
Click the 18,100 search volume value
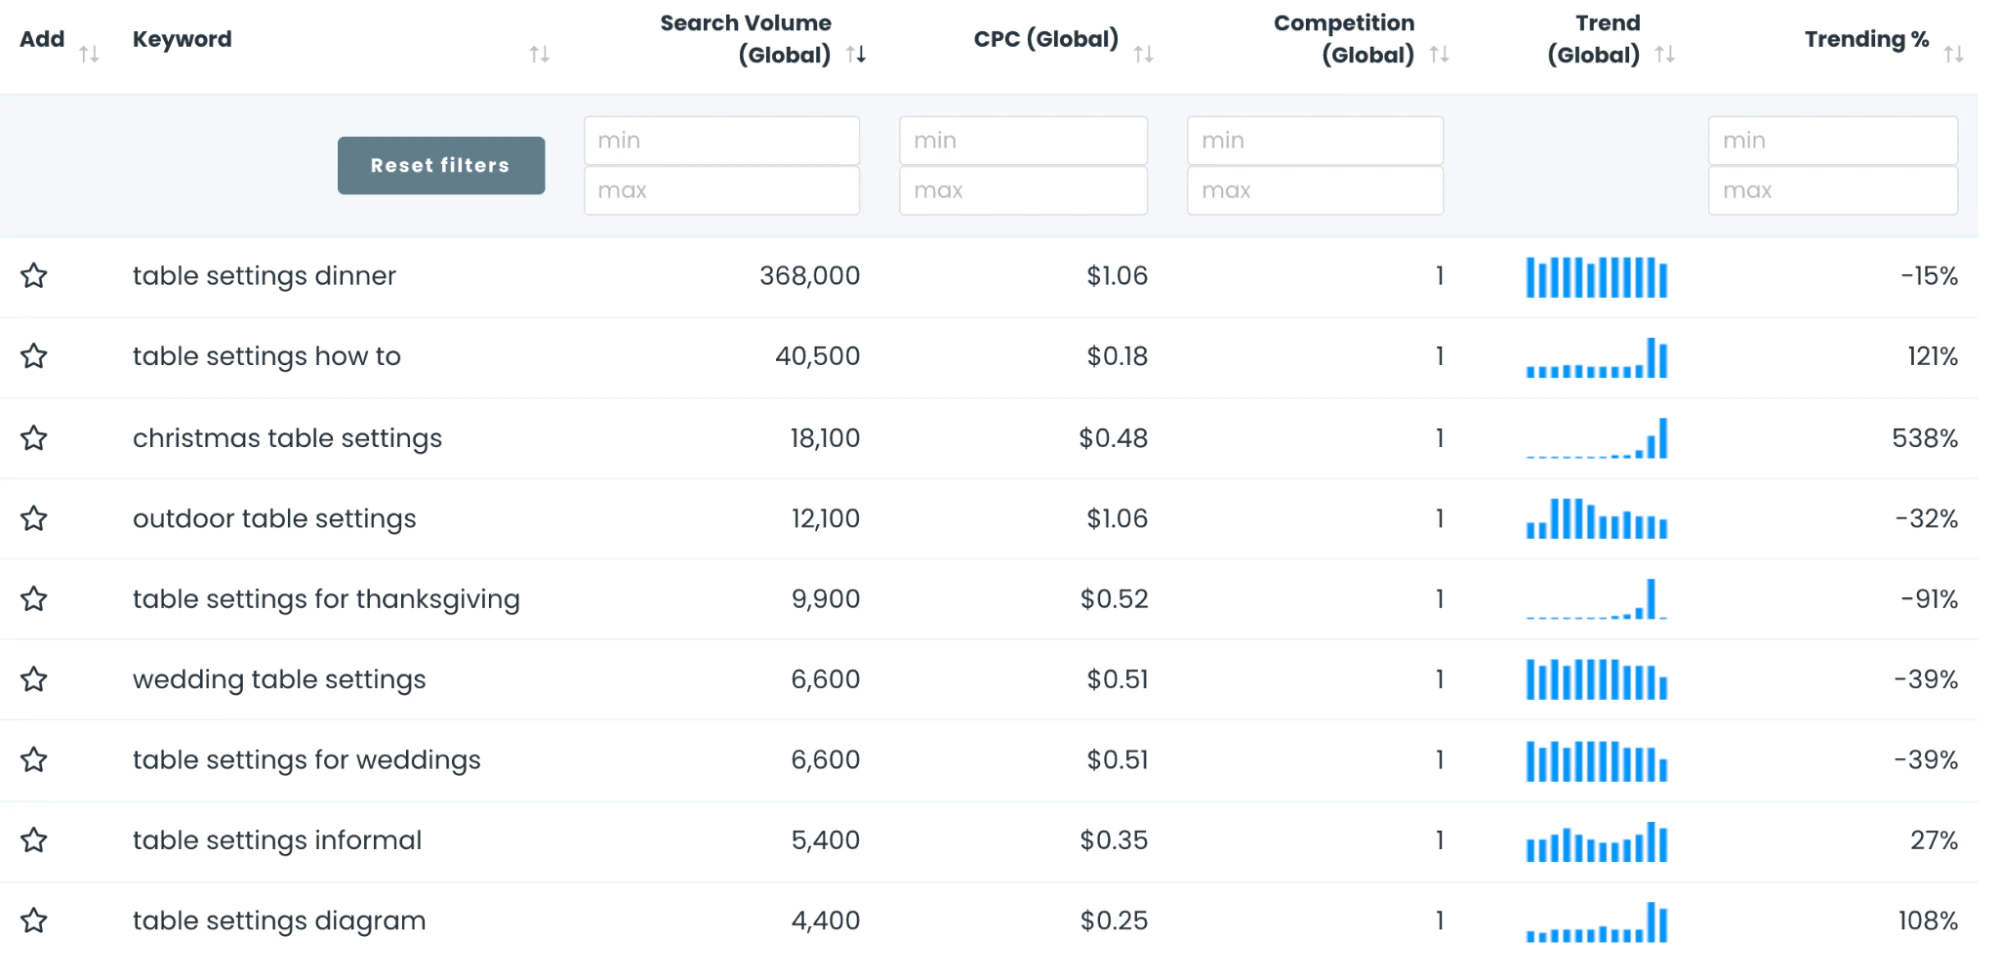tap(824, 438)
